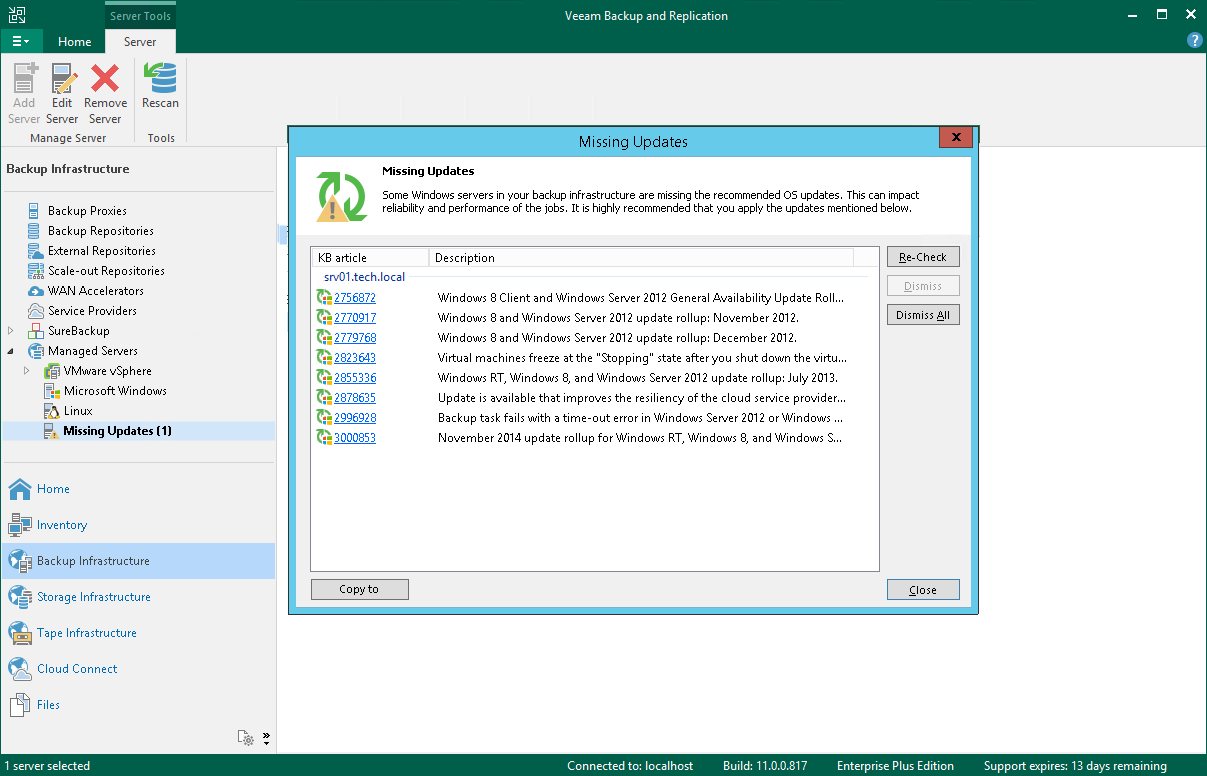Expand the SureBackup tree node

click(x=11, y=331)
